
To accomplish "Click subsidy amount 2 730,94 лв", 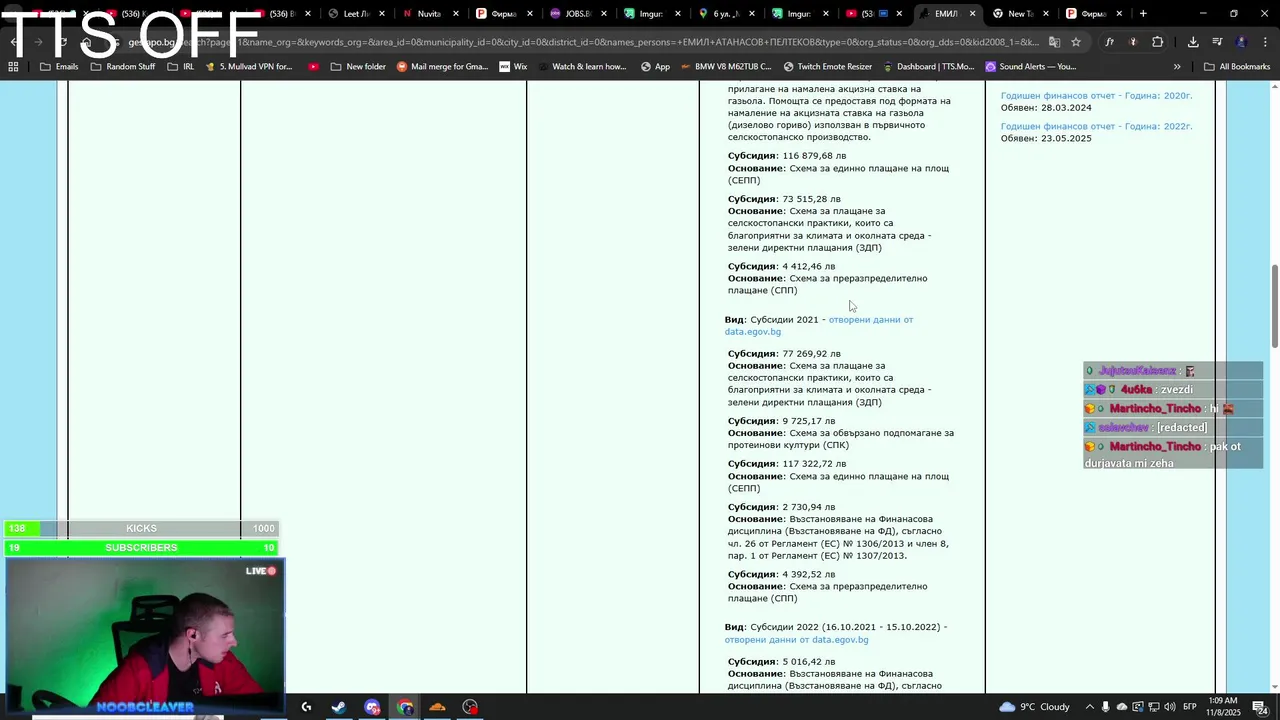I will [808, 507].
